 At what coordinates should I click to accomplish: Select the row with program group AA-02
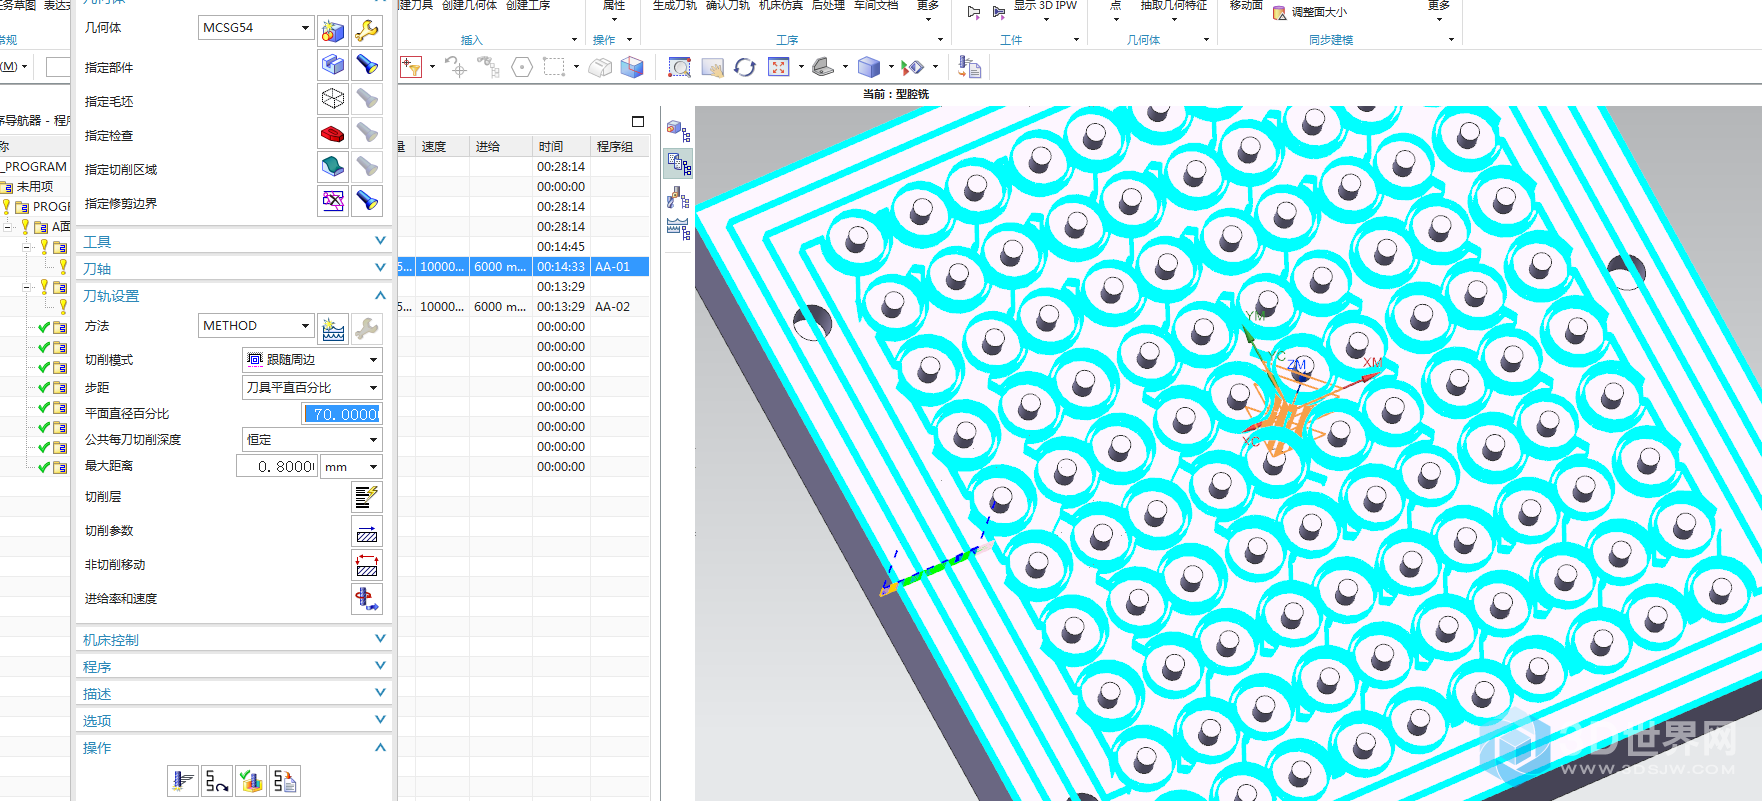click(x=523, y=307)
